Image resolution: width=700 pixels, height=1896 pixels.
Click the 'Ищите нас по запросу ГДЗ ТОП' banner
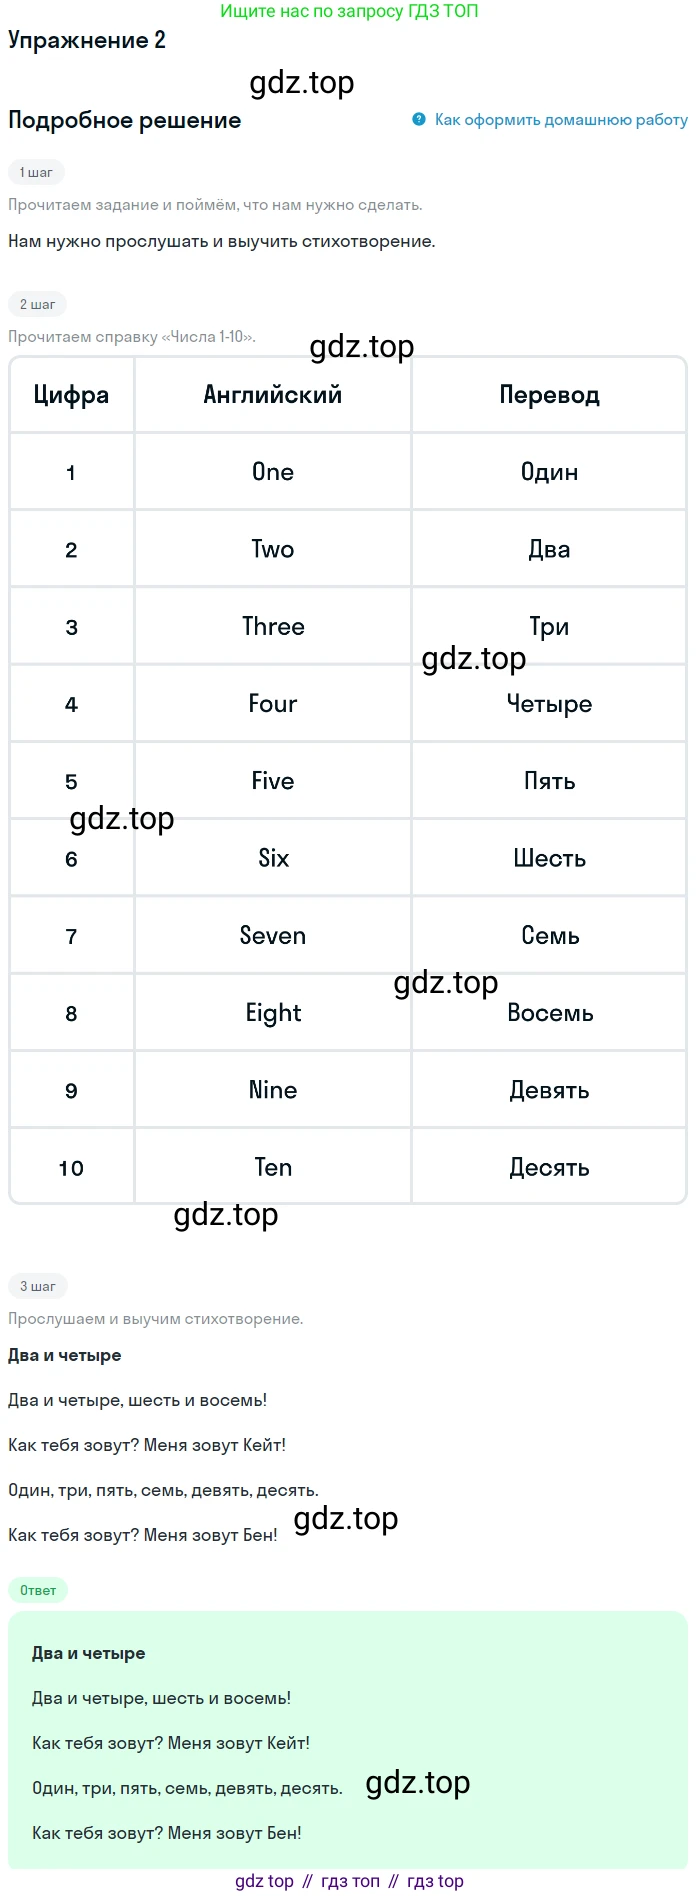349,11
